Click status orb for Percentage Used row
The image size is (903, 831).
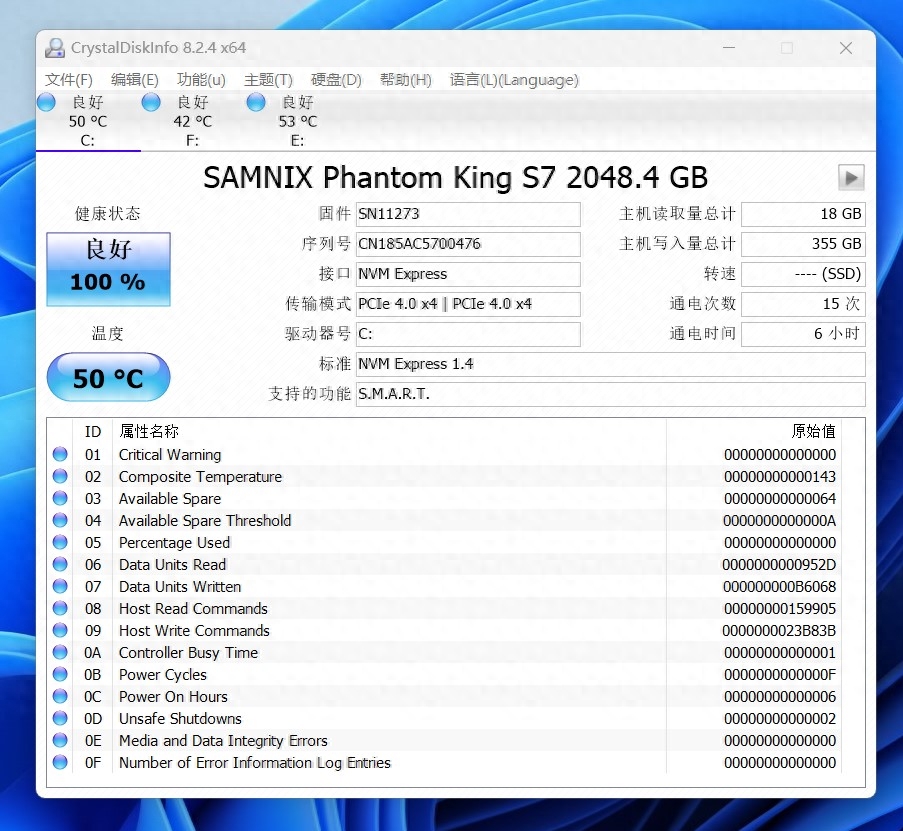click(x=60, y=542)
